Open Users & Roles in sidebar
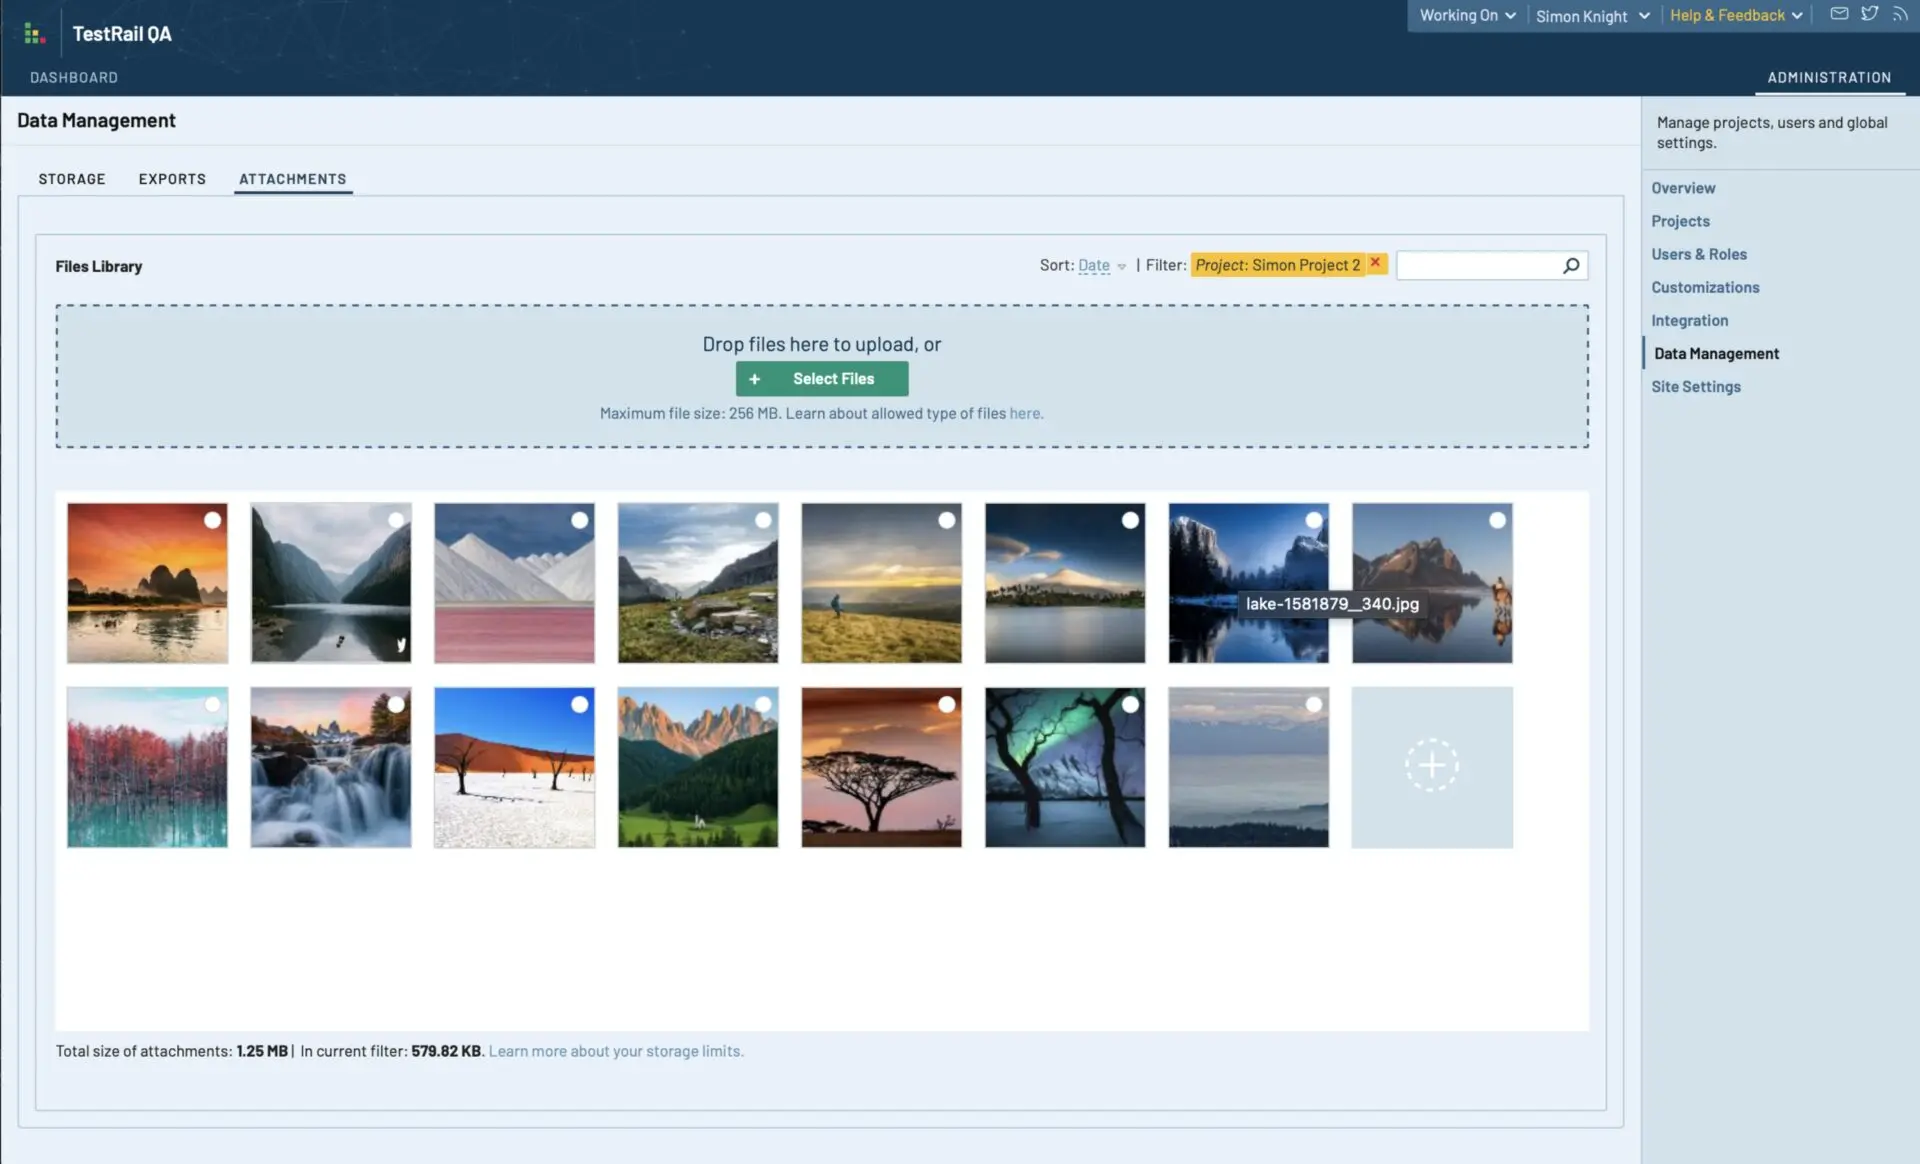 pyautogui.click(x=1699, y=254)
